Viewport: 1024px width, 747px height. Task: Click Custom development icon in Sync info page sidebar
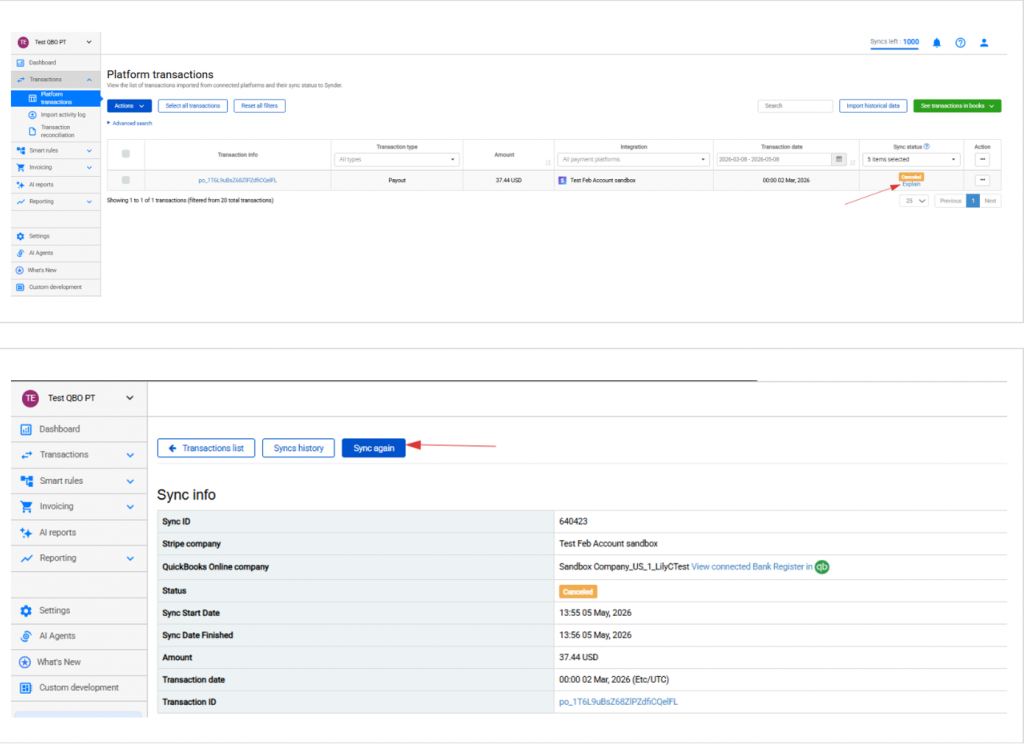[26, 688]
